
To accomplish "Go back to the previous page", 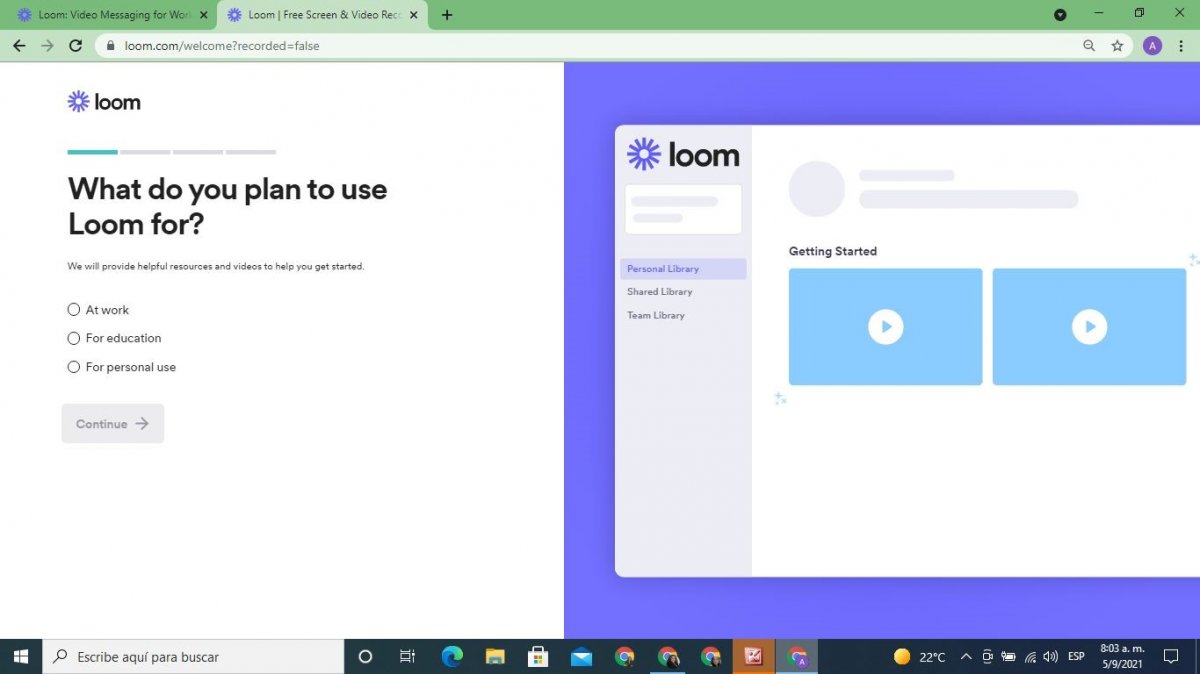I will (x=19, y=46).
